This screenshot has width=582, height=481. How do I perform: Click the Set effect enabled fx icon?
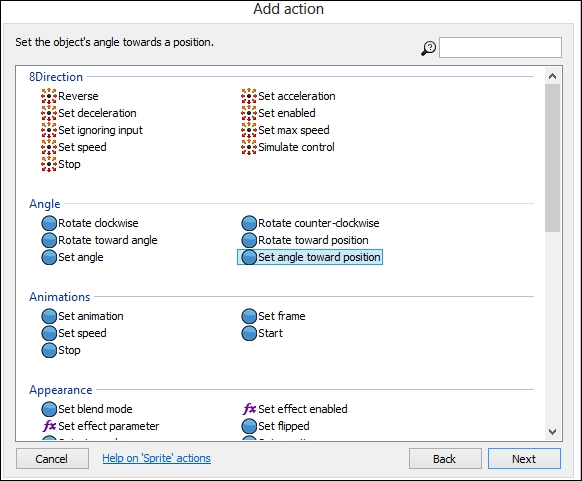[x=249, y=409]
